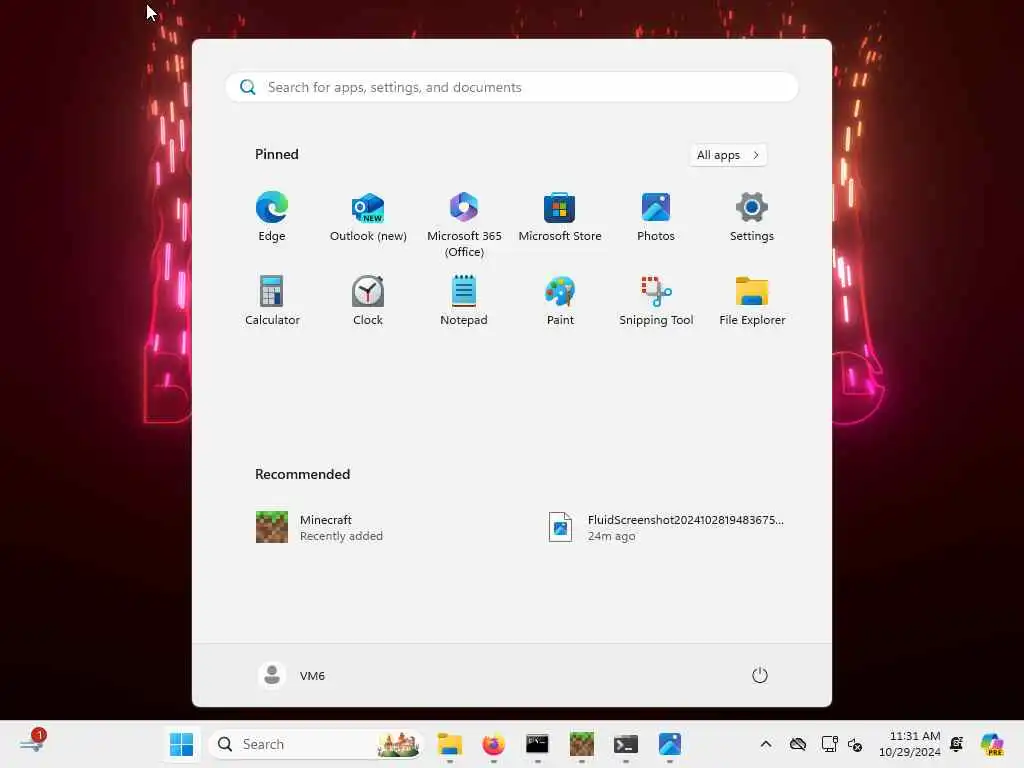This screenshot has width=1024, height=768.
Task: Open the VM6 user account menu
Action: [291, 675]
